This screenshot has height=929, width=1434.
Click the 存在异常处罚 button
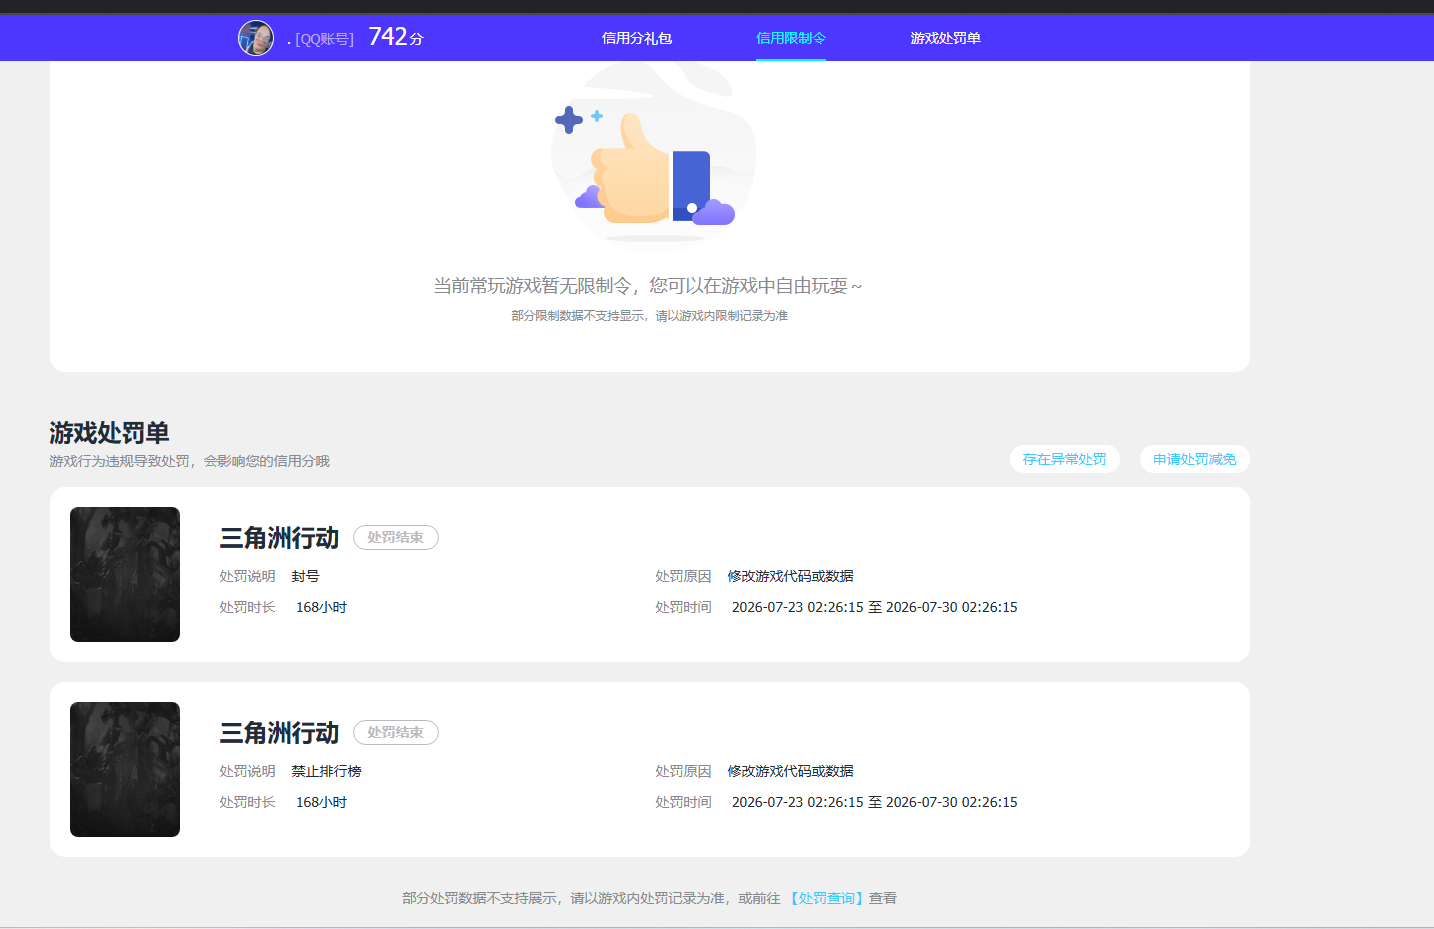(x=1065, y=459)
